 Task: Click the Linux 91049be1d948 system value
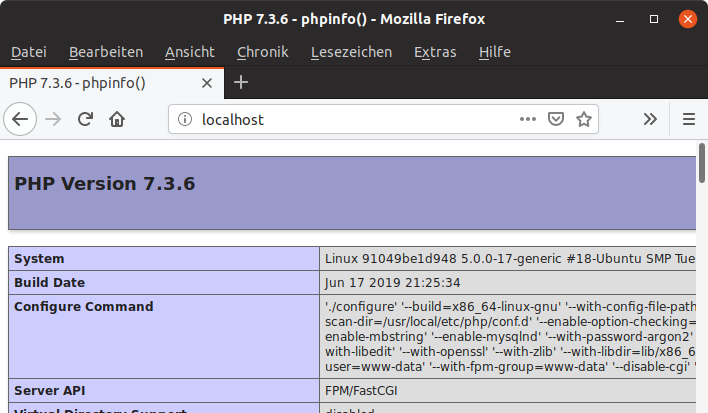point(510,259)
